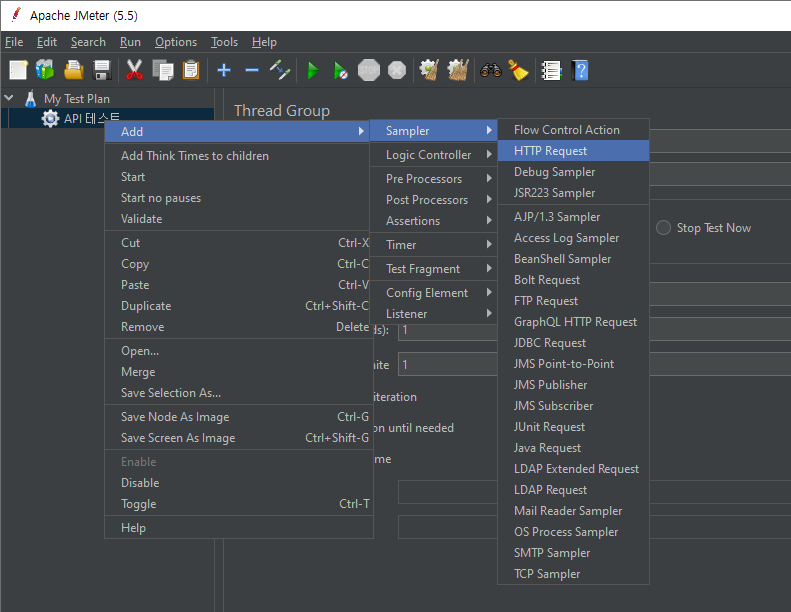Open the Tools menu
The image size is (791, 612).
[224, 42]
